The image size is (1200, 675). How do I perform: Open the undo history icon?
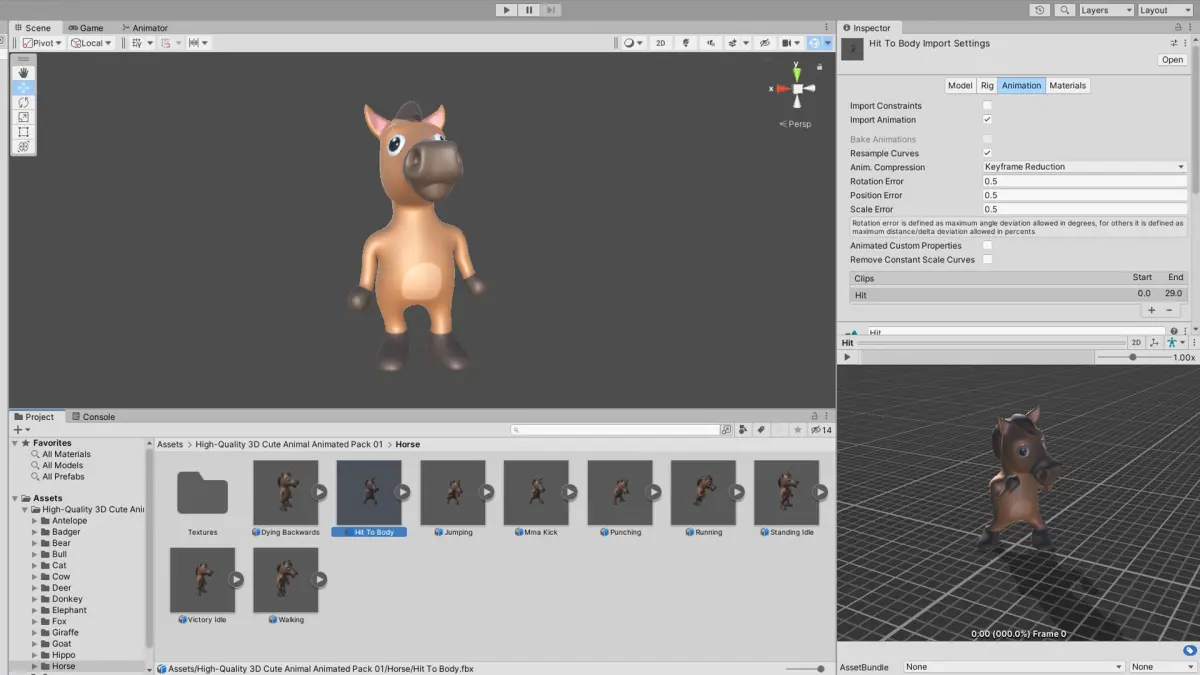coord(1041,10)
